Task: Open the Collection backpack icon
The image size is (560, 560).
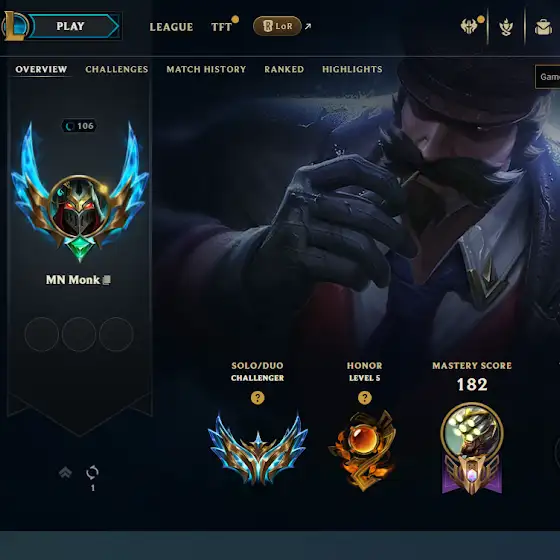Action: pyautogui.click(x=543, y=27)
